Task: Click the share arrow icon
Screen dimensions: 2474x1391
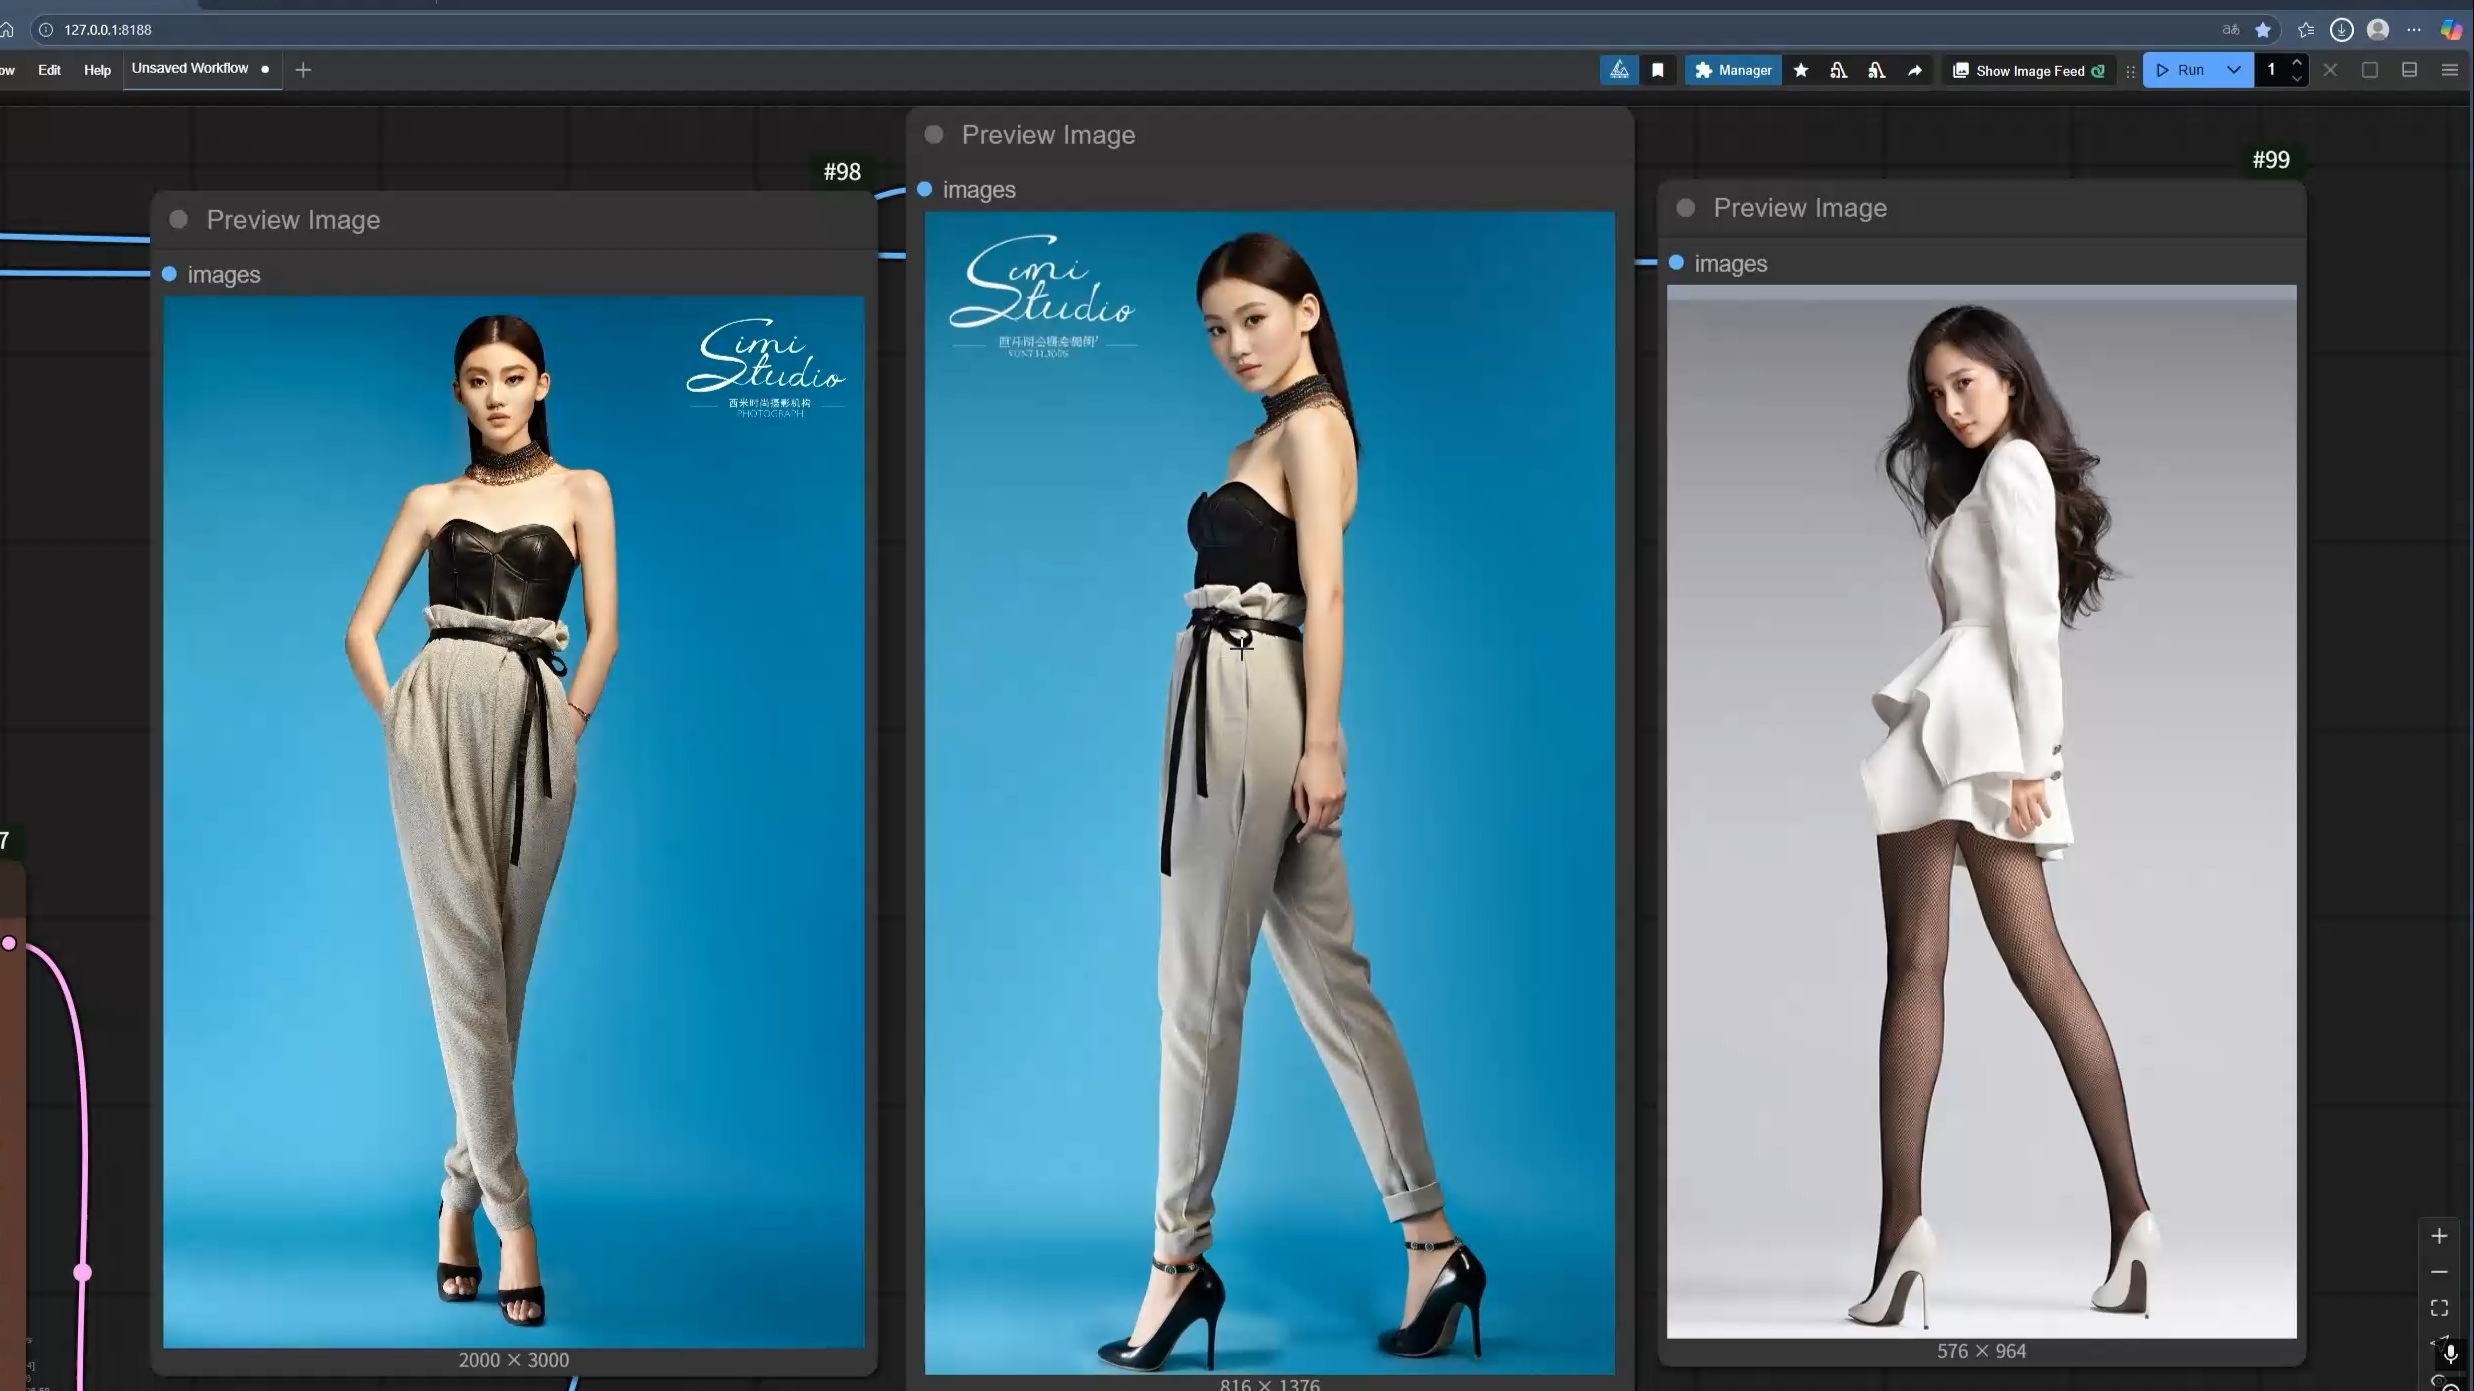Action: 1914,70
